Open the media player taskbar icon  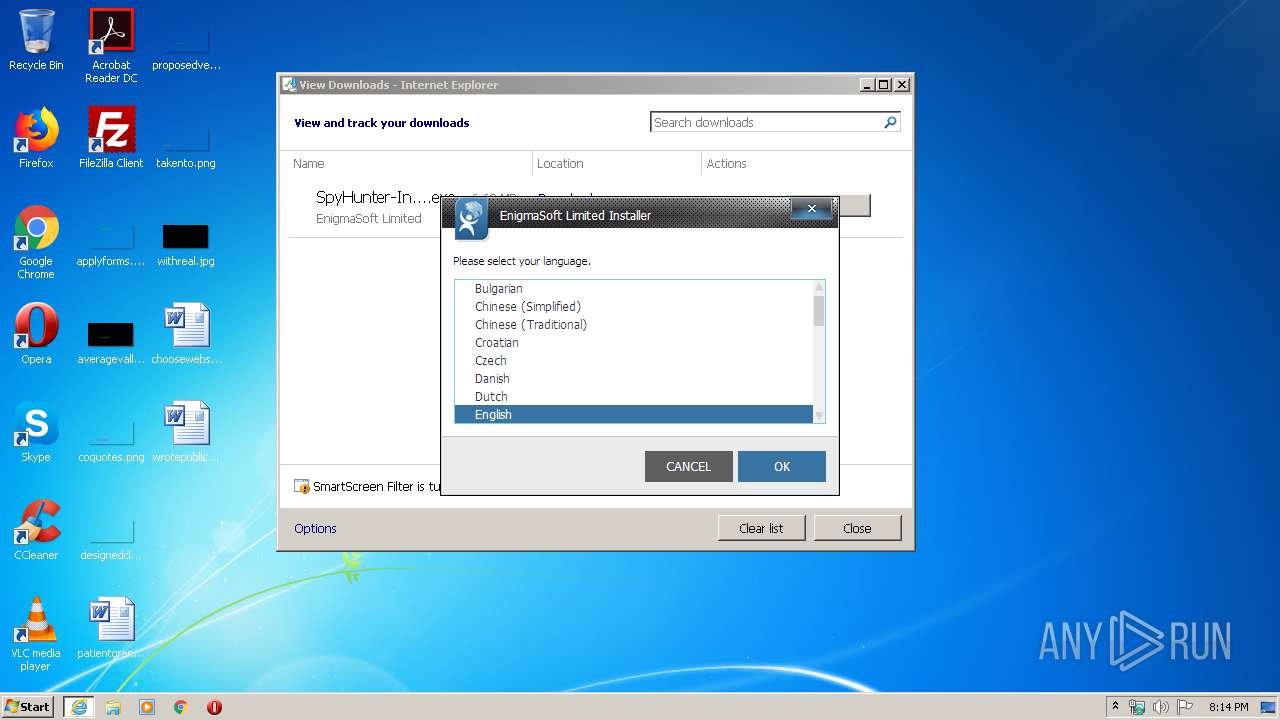(x=147, y=707)
